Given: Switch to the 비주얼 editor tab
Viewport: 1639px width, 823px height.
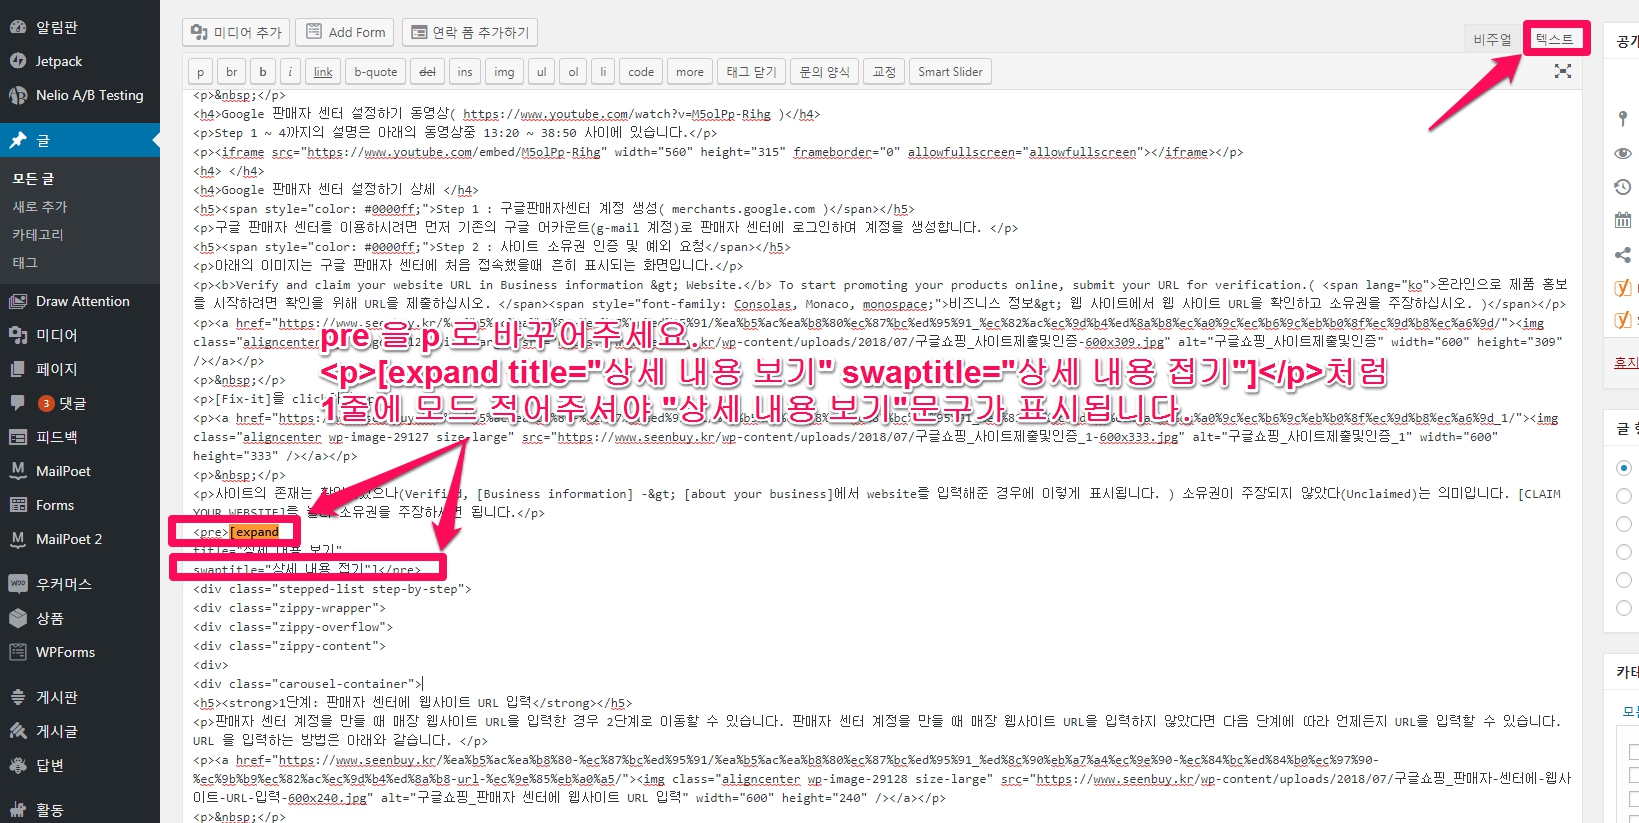Looking at the screenshot, I should click(x=1492, y=39).
